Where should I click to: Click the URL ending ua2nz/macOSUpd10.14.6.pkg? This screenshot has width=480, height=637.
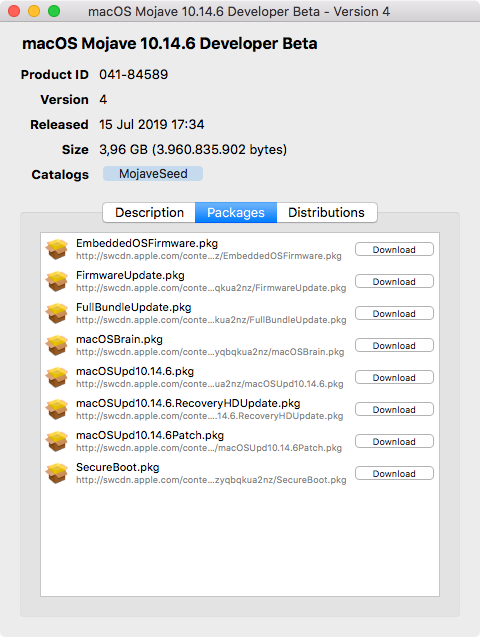coord(210,384)
